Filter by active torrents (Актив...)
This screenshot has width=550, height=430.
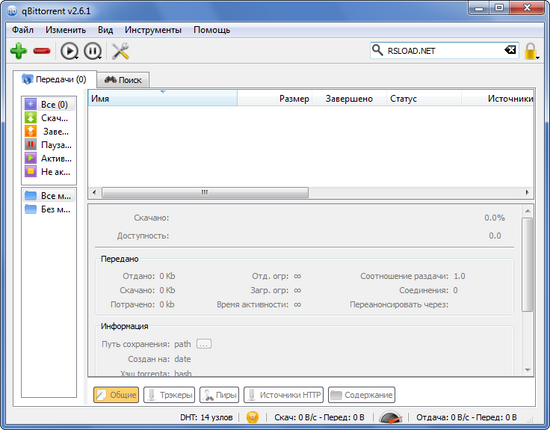click(x=49, y=159)
